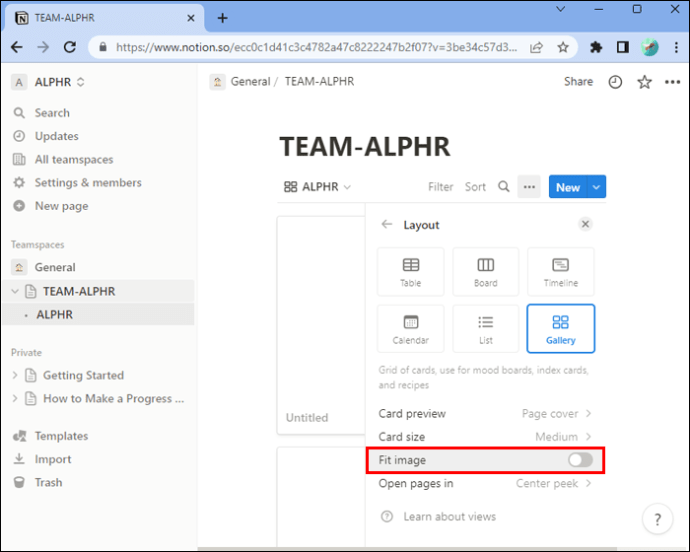Close the TEAM-ALPHR browser tab
Image resolution: width=690 pixels, height=552 pixels.
(x=191, y=18)
